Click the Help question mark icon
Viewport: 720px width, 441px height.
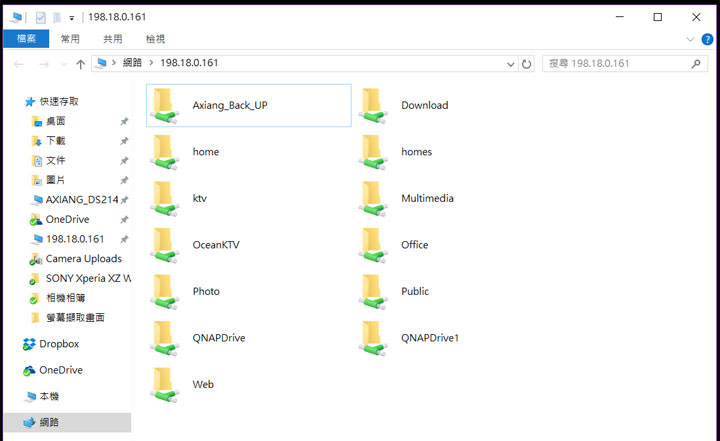707,40
